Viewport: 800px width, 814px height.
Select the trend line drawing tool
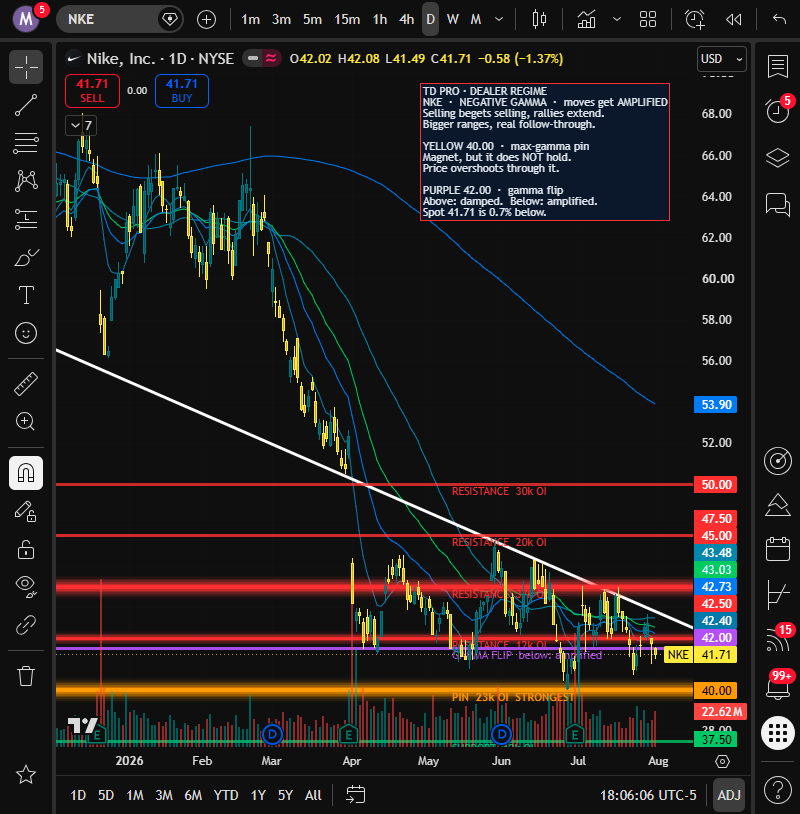coord(25,105)
